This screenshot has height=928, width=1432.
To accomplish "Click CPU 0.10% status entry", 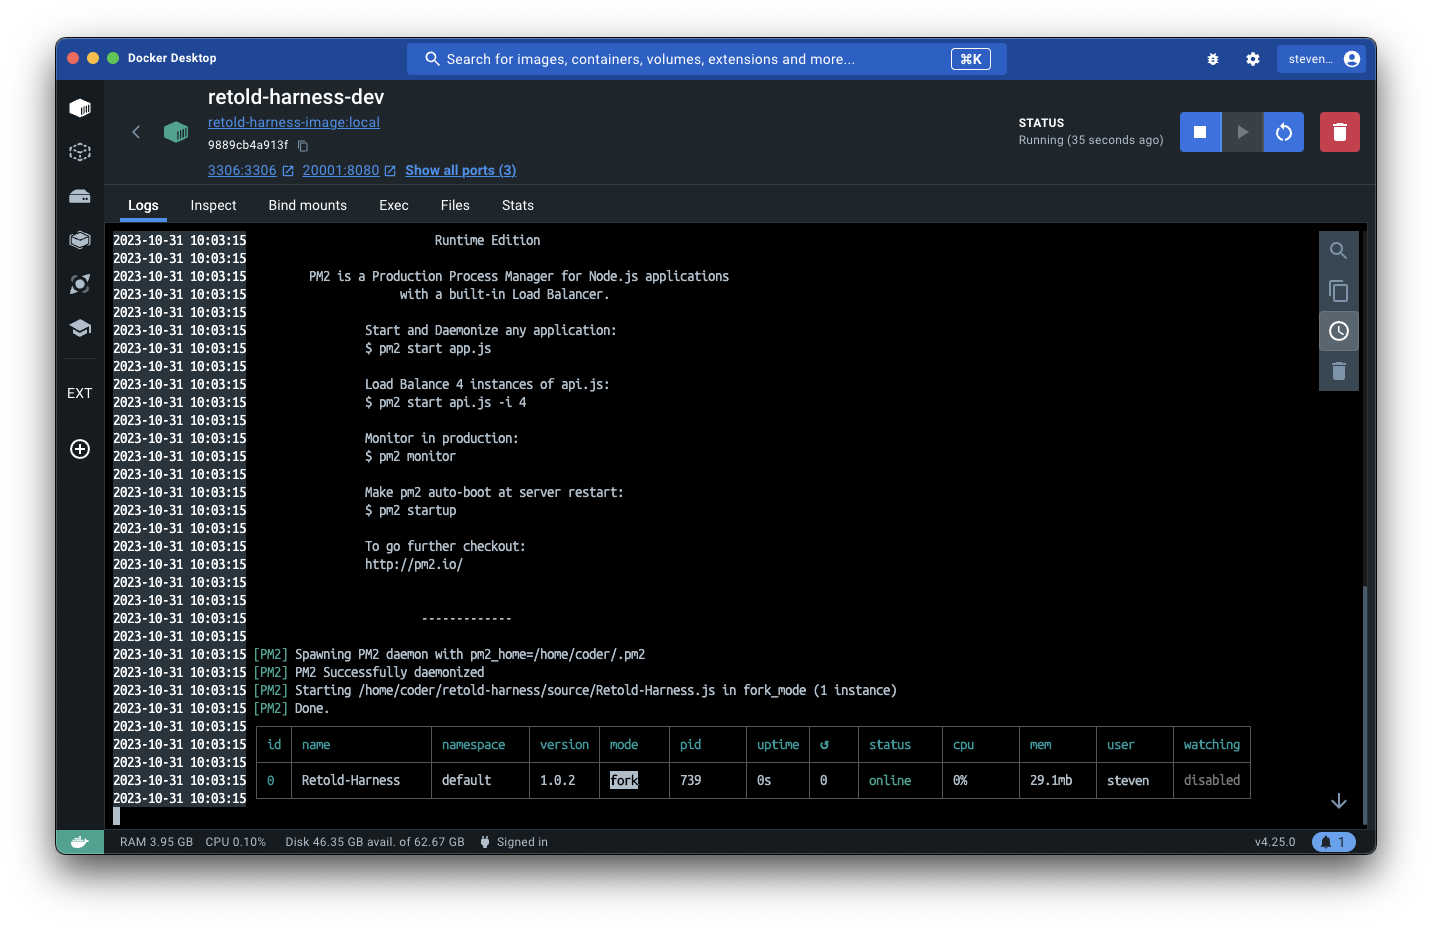I will (236, 842).
